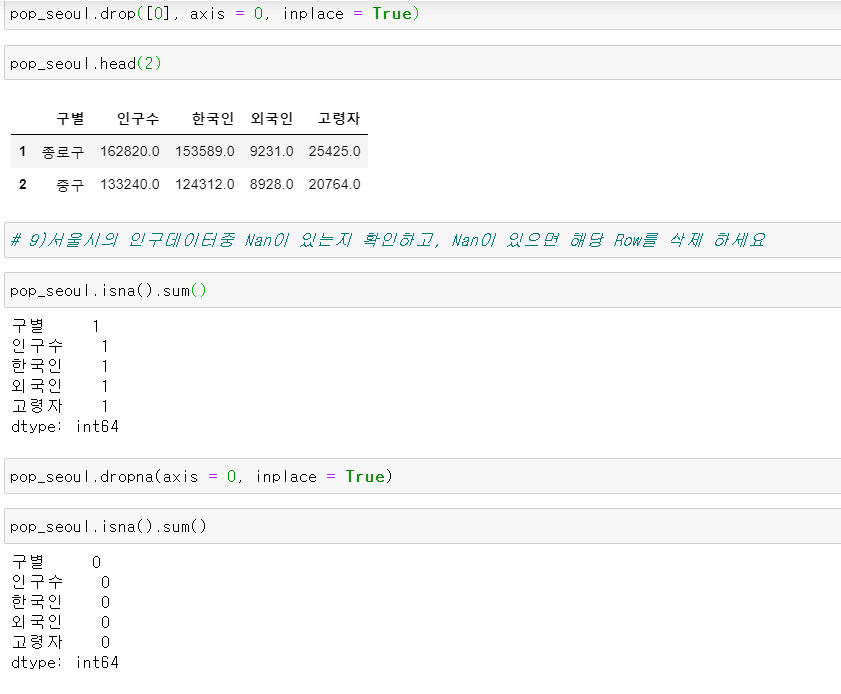Click the value 9231.0
The width and height of the screenshot is (841, 694).
271,151
